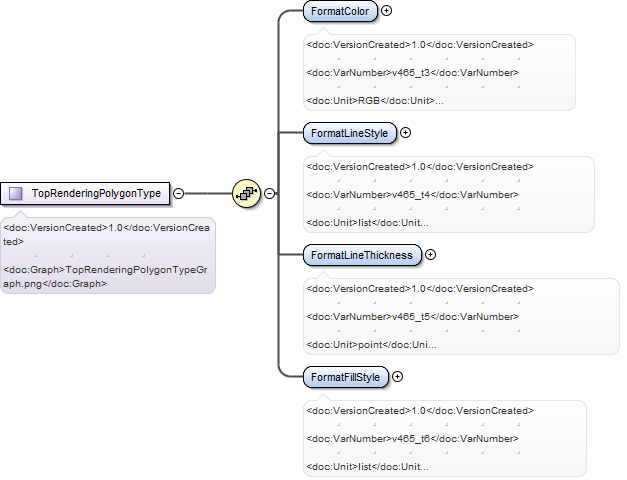The width and height of the screenshot is (627, 480).
Task: Select the TopRenderingPolygonType complex type node
Action: (x=85, y=194)
